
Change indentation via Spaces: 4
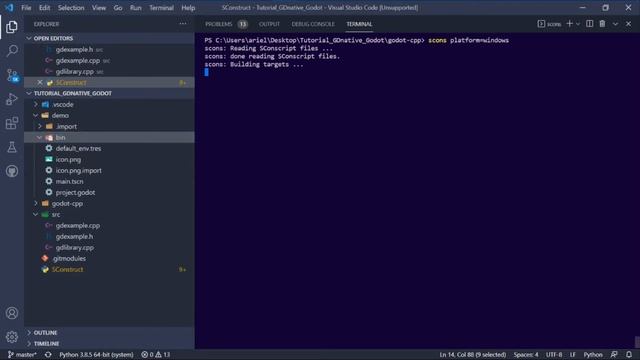pos(526,354)
